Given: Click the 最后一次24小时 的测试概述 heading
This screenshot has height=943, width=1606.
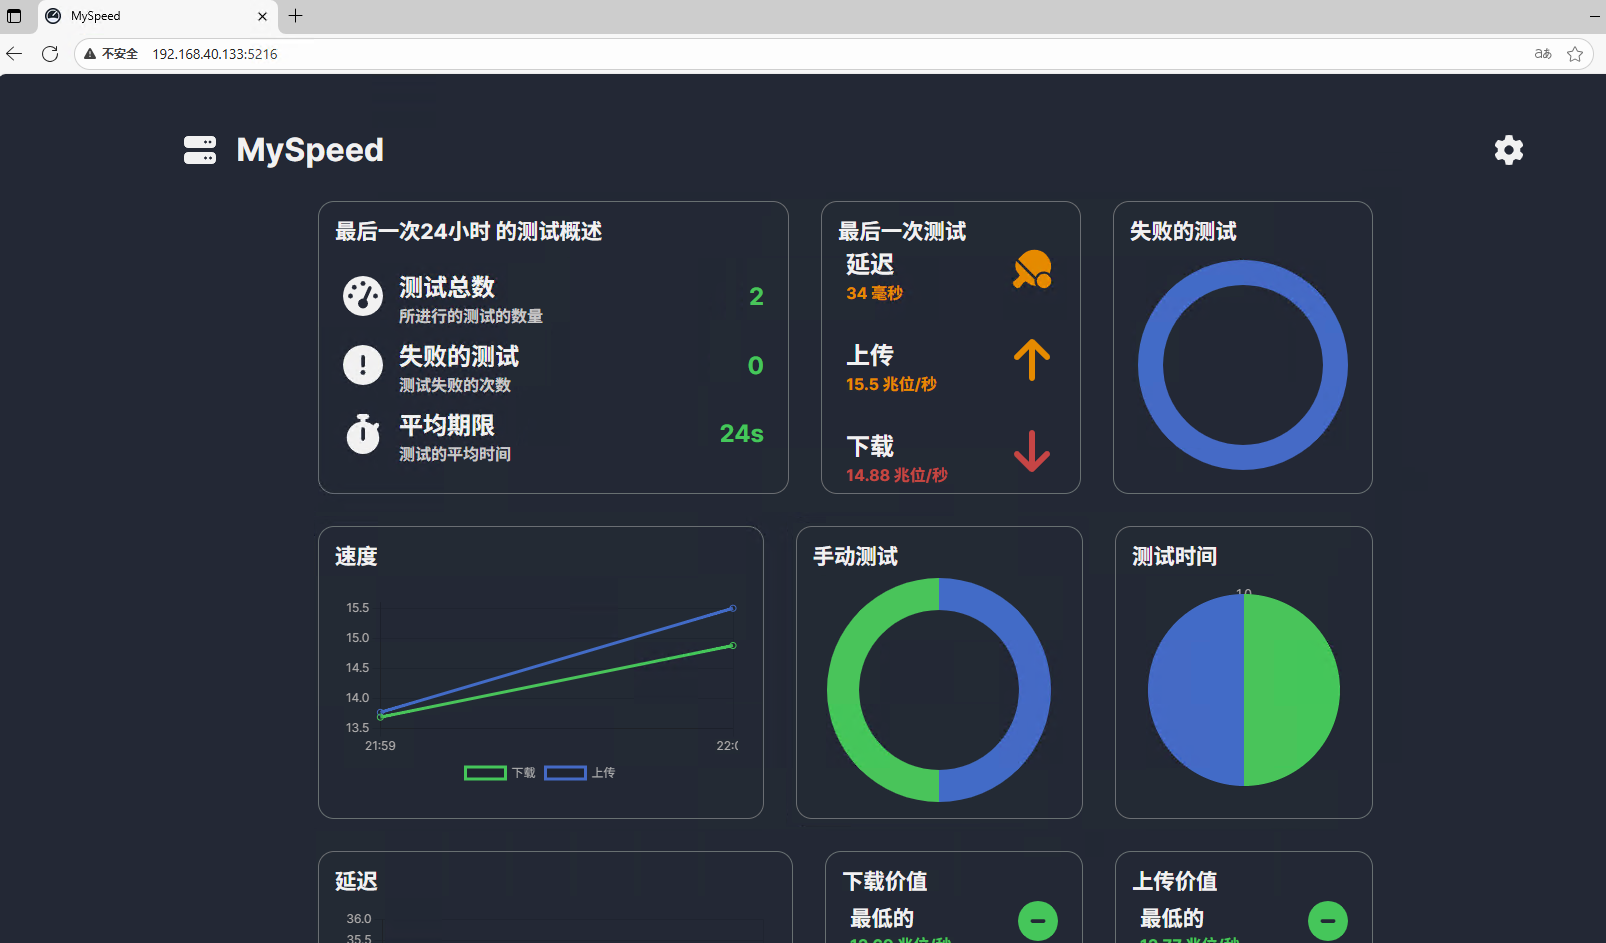Looking at the screenshot, I should click(468, 231).
